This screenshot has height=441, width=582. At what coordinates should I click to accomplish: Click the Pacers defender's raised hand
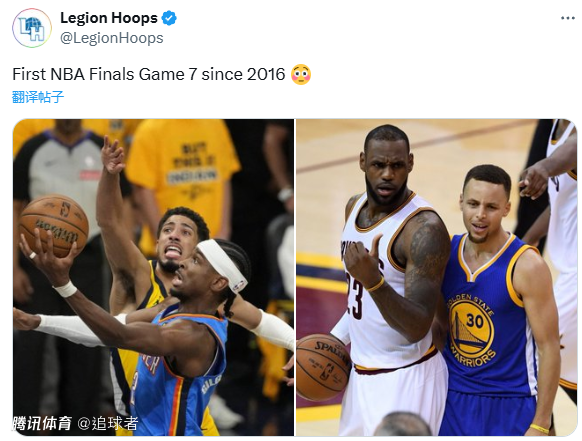click(x=112, y=155)
